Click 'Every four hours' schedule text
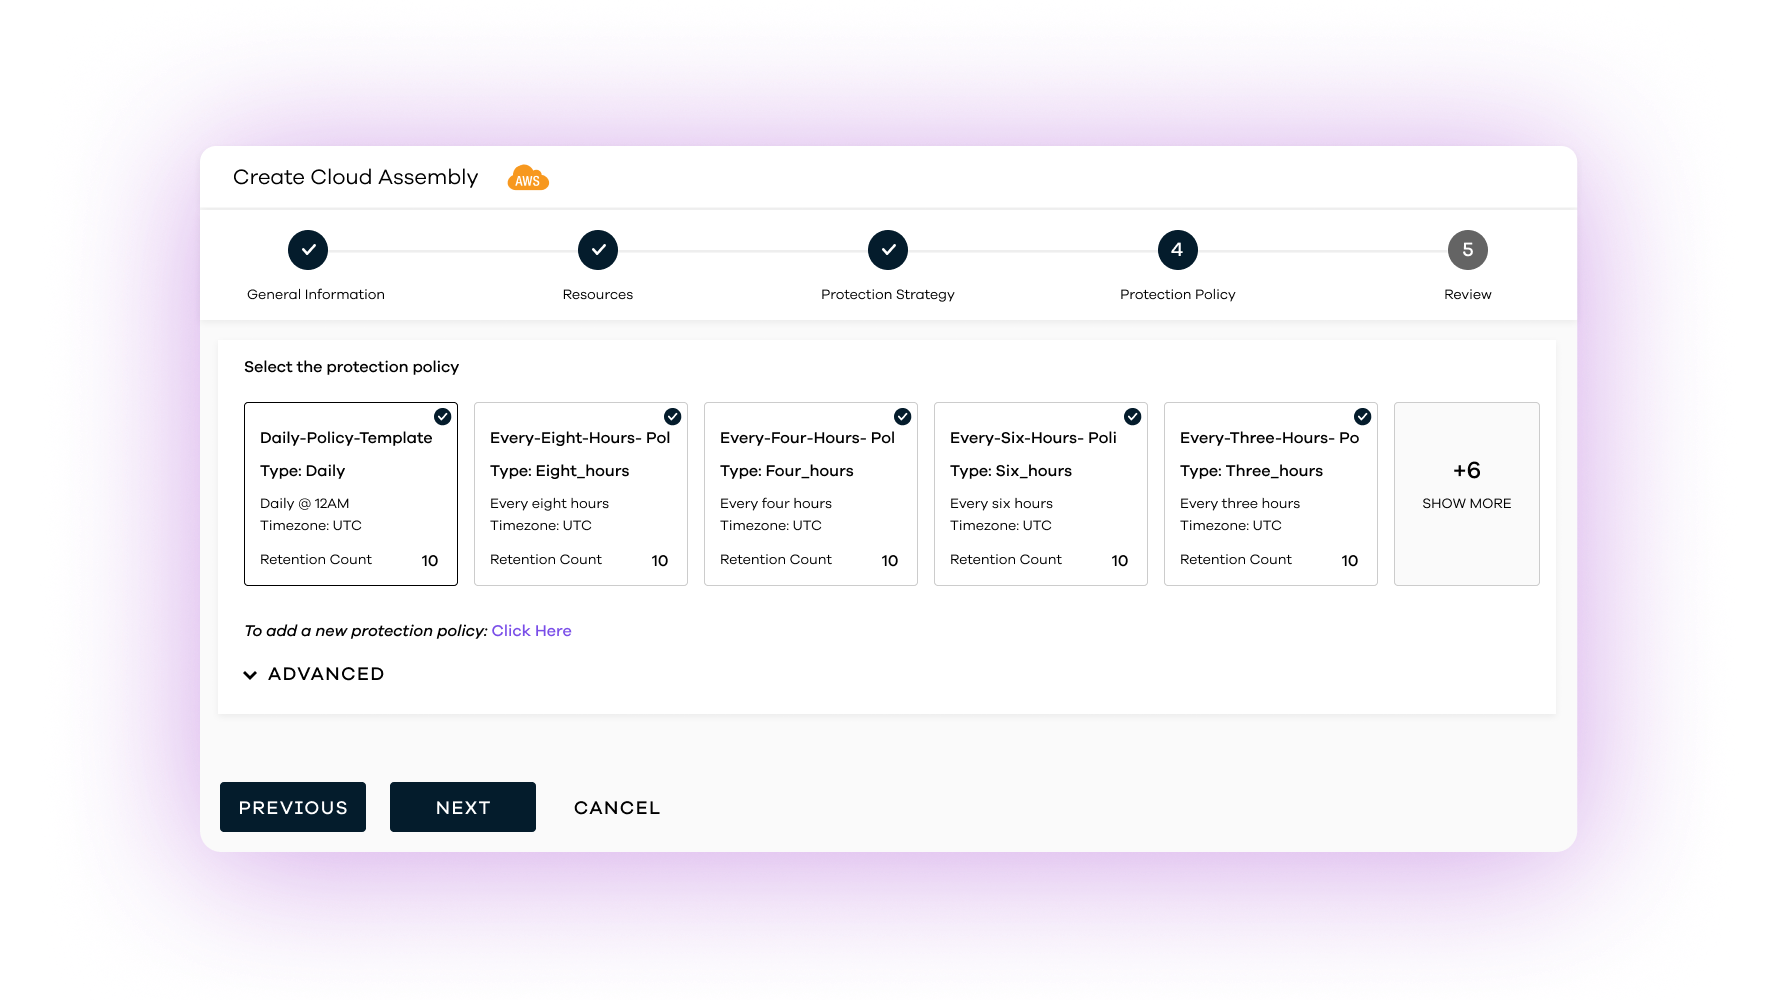 coord(775,504)
